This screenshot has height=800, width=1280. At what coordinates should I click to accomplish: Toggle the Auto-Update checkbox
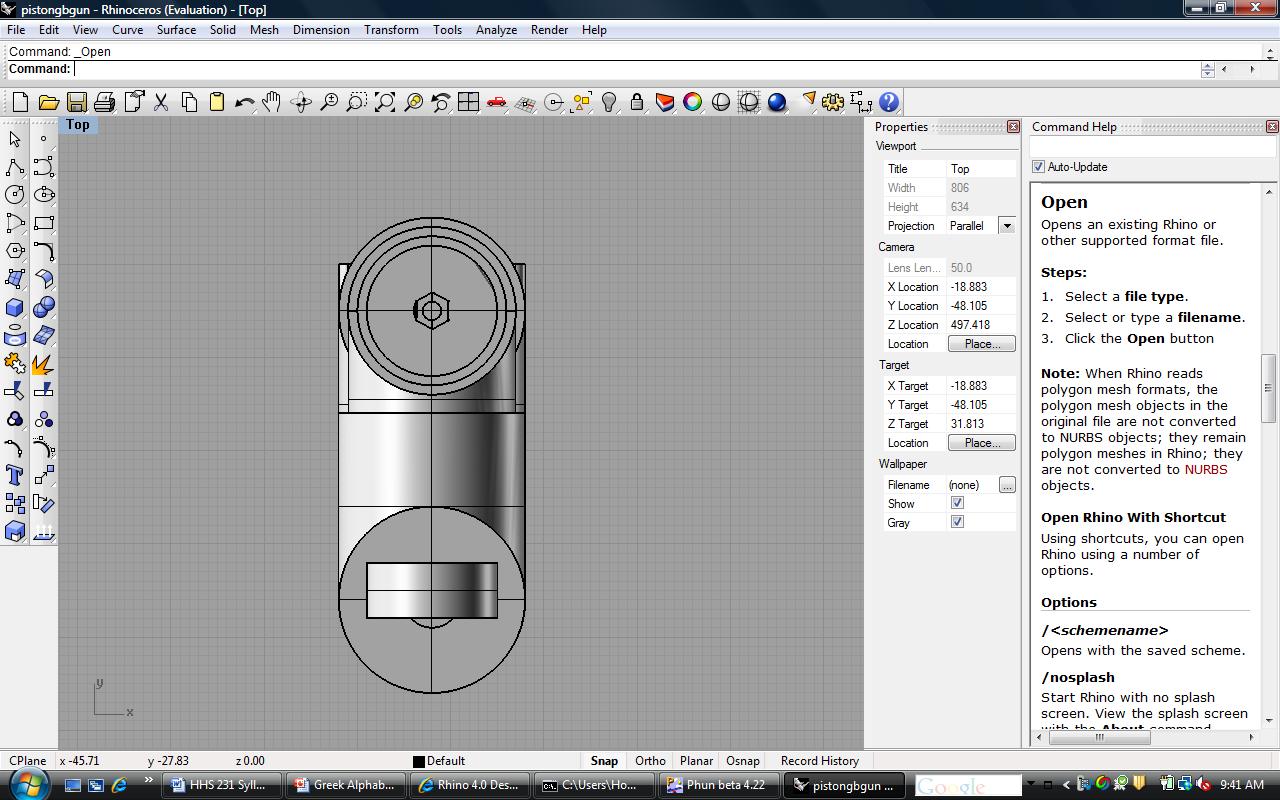click(1038, 167)
